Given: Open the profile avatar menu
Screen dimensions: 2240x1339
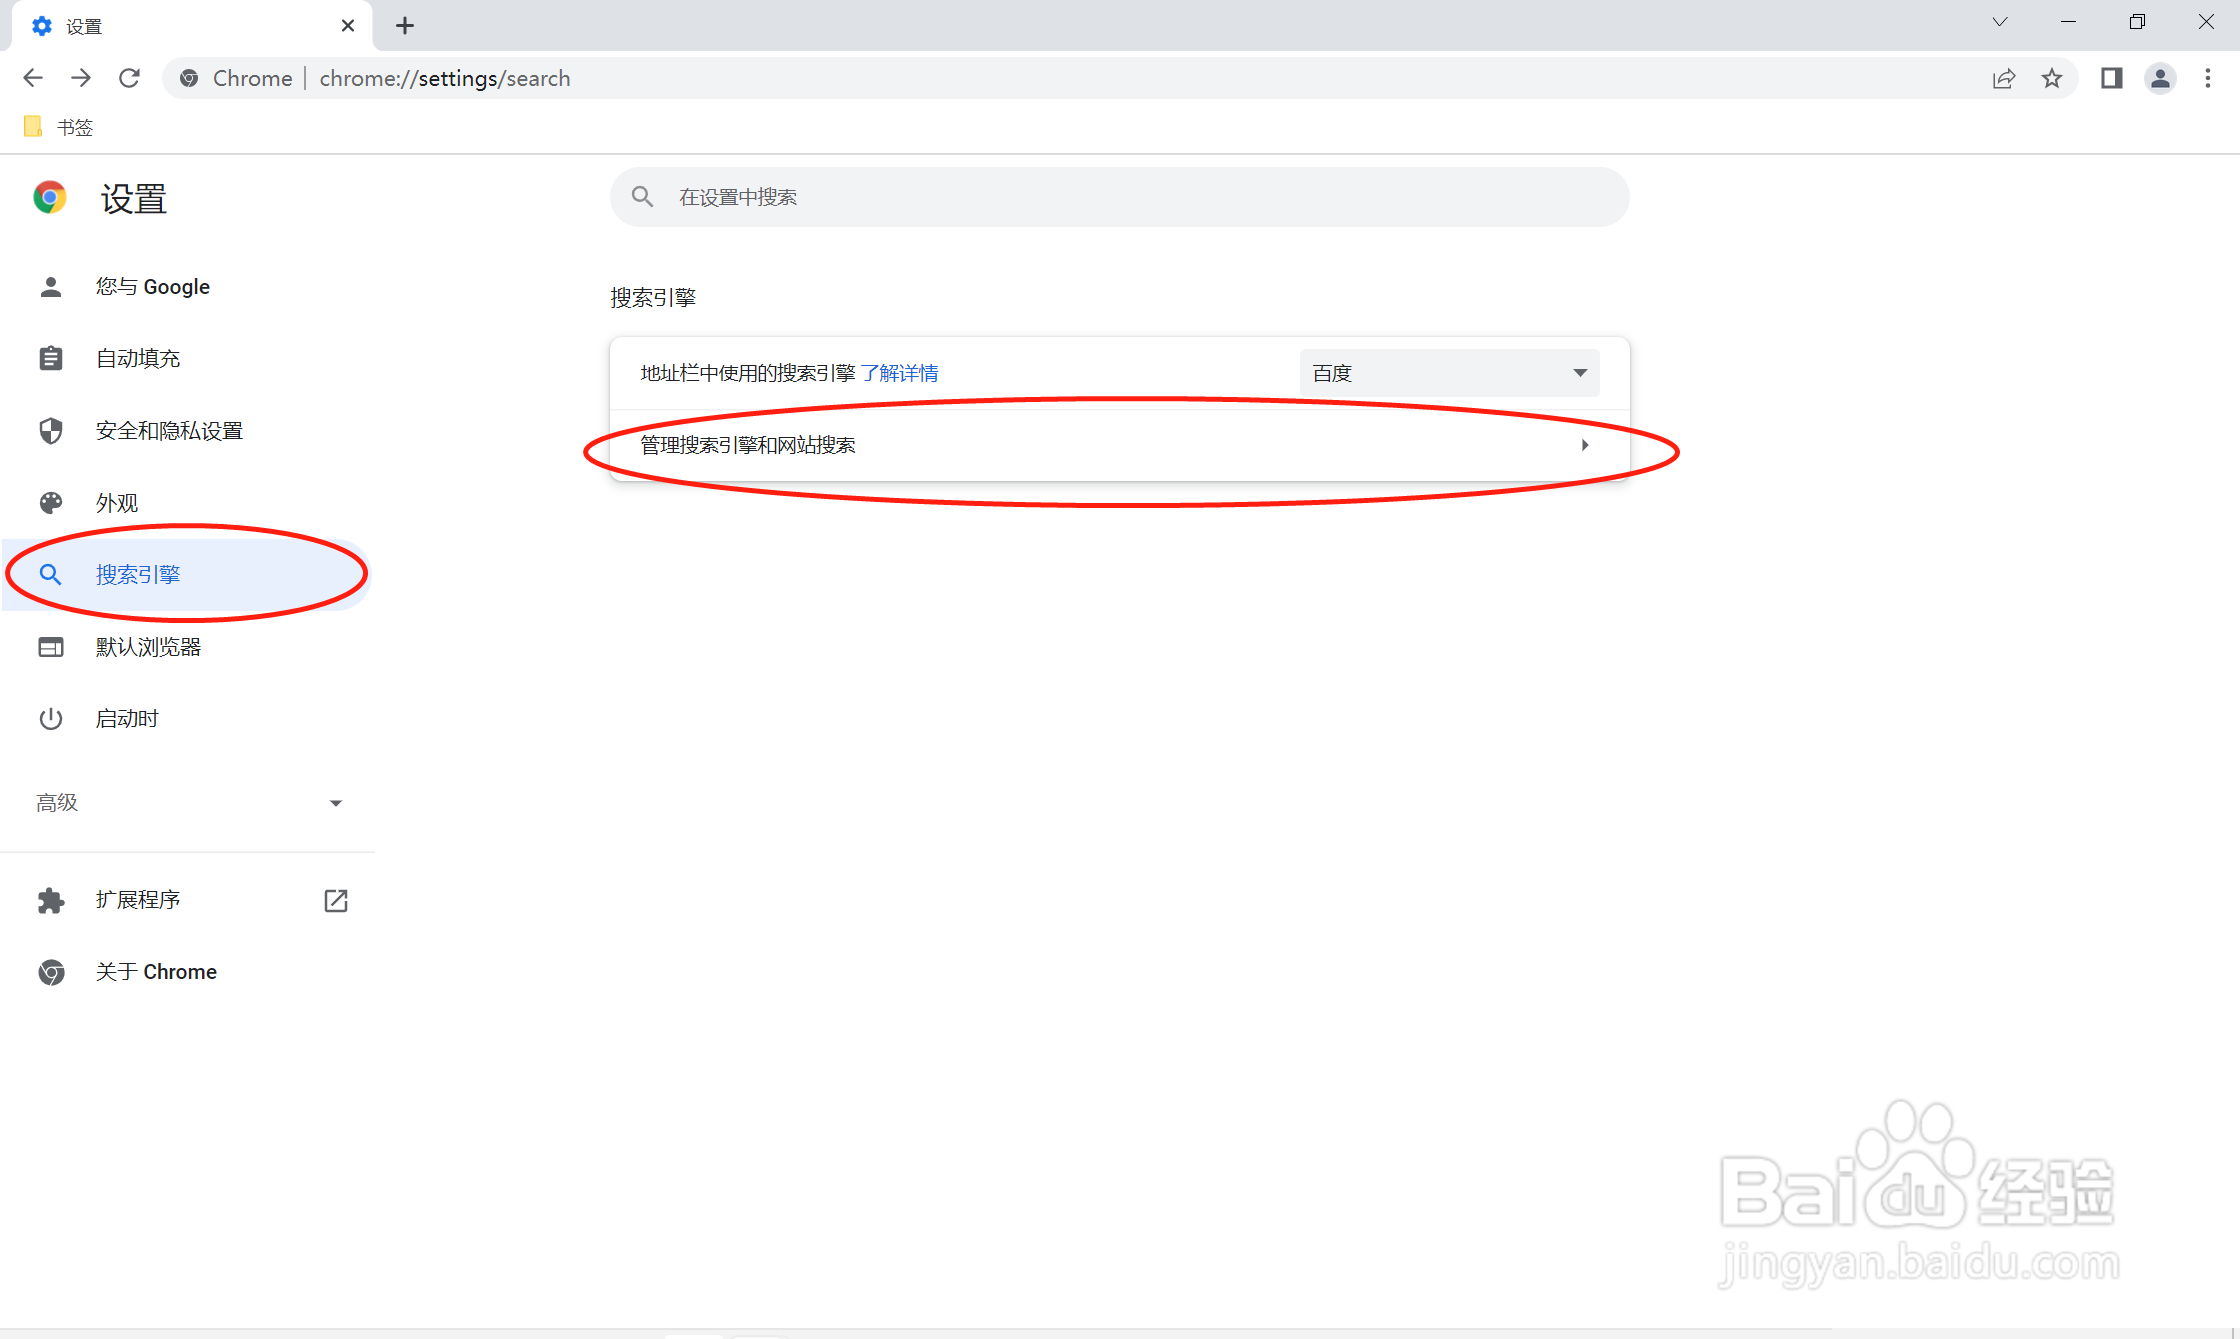Looking at the screenshot, I should click(2160, 78).
